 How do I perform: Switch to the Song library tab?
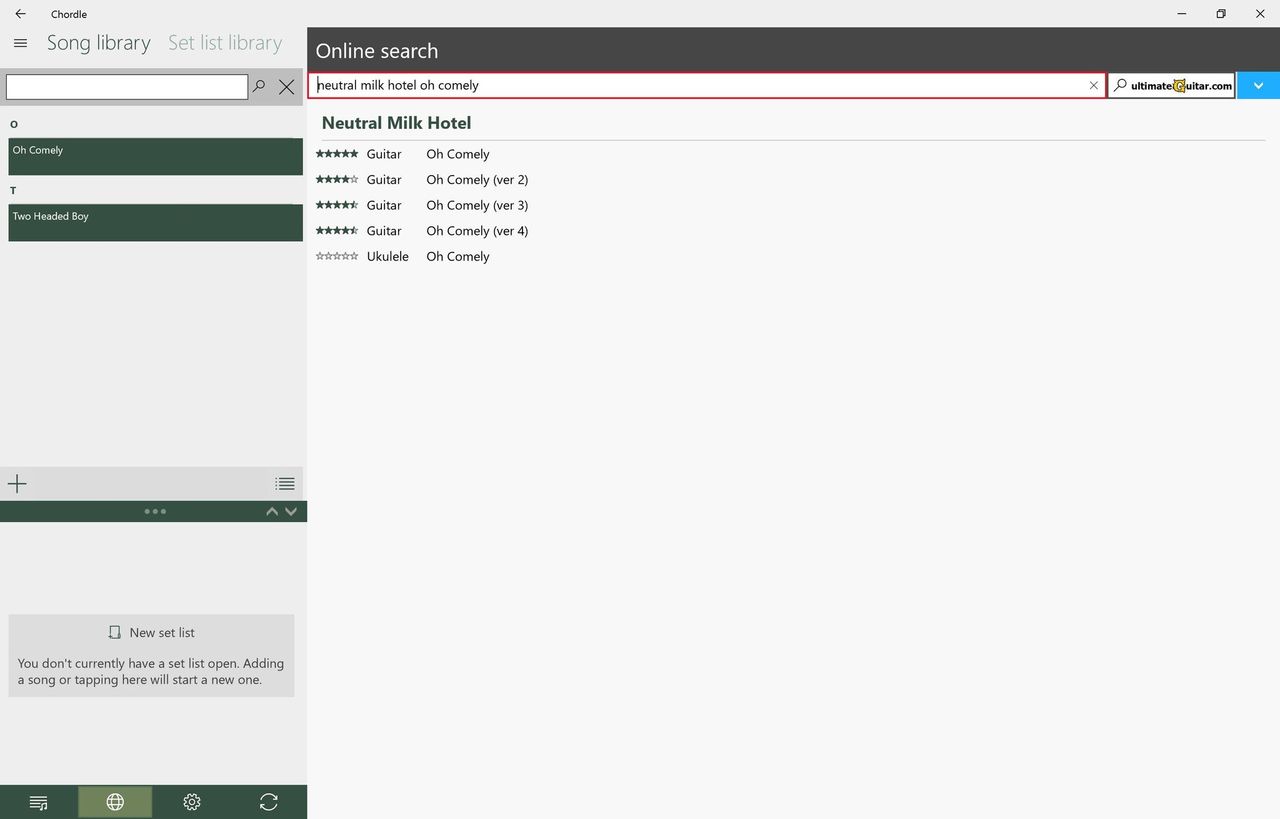(99, 43)
